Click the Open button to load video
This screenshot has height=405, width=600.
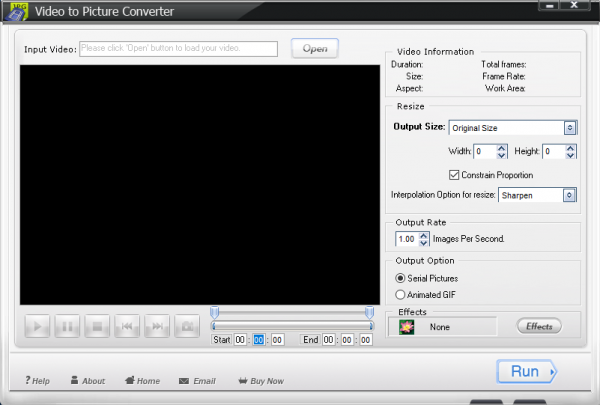pos(315,48)
